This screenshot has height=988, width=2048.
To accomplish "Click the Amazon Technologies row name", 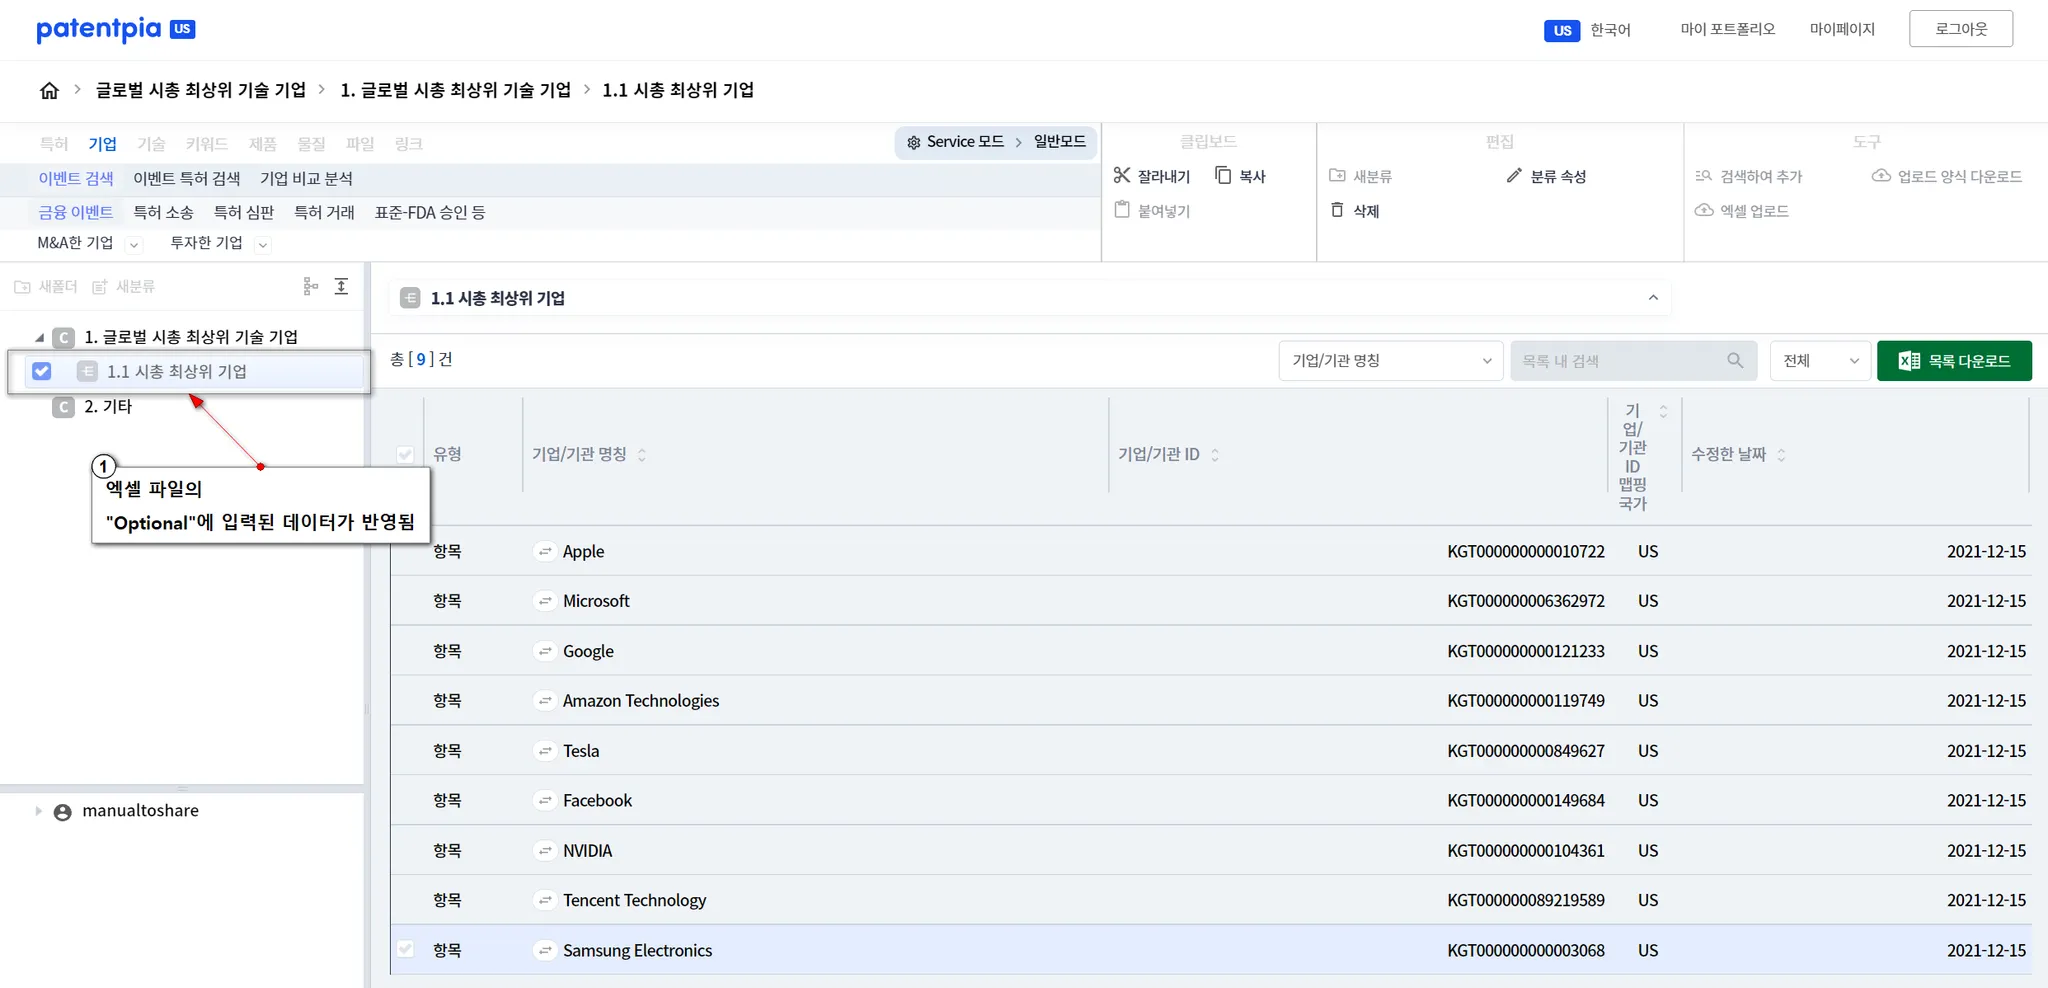I will pyautogui.click(x=641, y=701).
